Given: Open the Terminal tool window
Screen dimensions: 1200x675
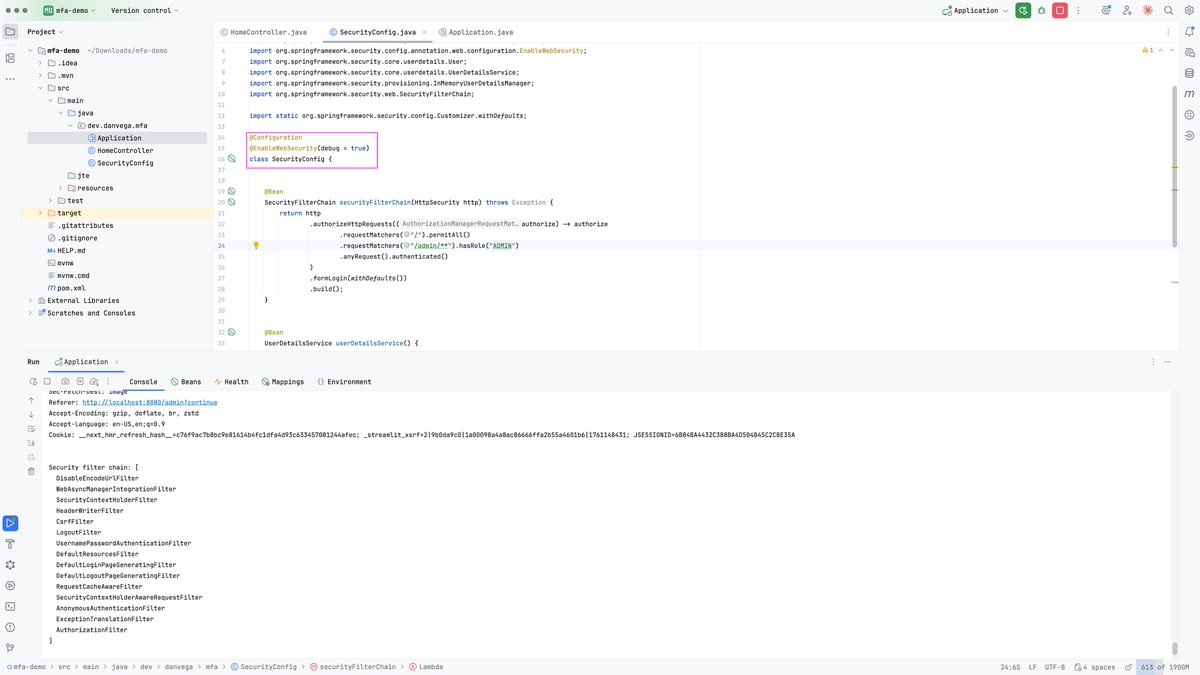Looking at the screenshot, I should coord(10,606).
